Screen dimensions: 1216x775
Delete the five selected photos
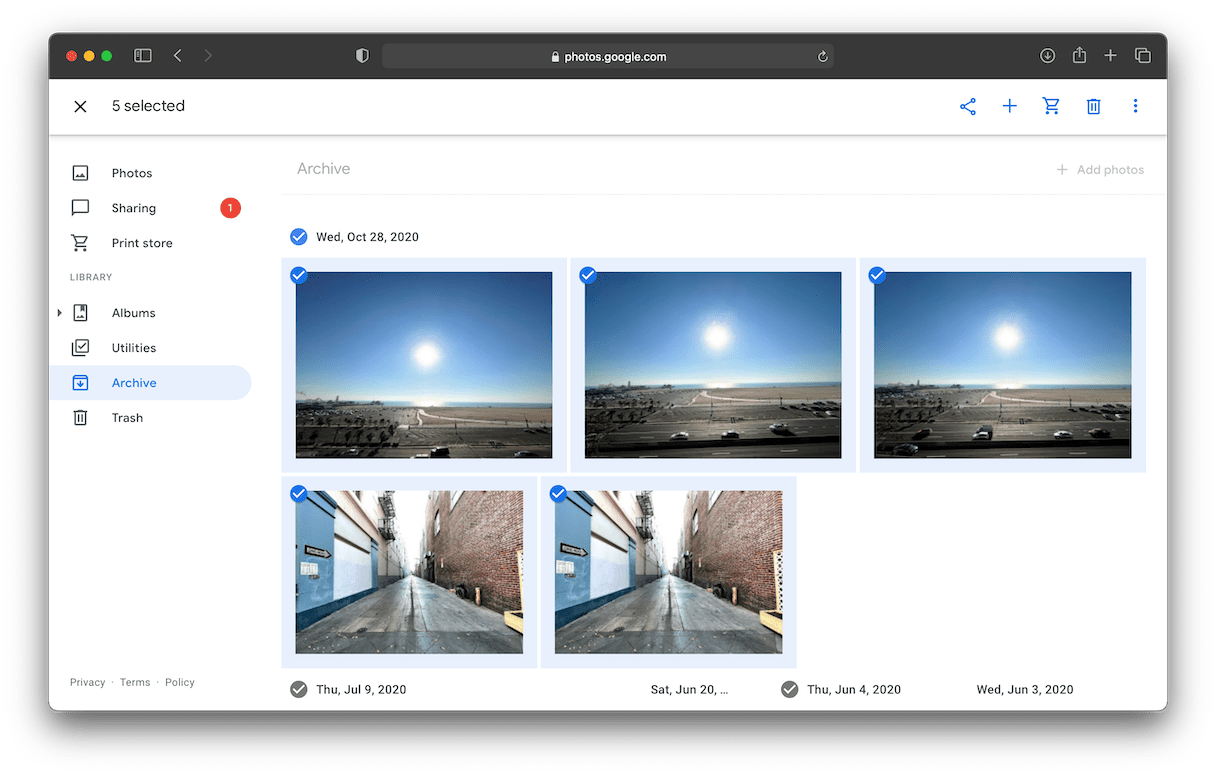[x=1094, y=106]
